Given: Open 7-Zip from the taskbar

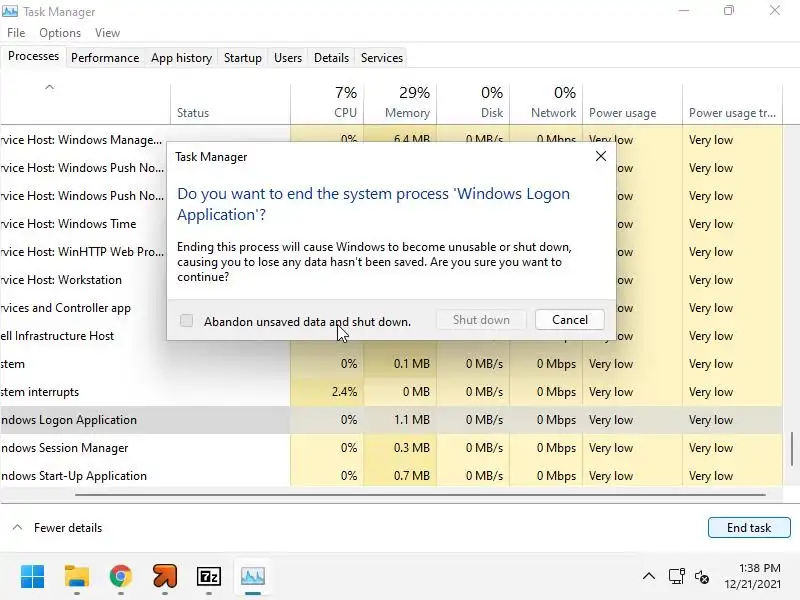Looking at the screenshot, I should pyautogui.click(x=209, y=577).
